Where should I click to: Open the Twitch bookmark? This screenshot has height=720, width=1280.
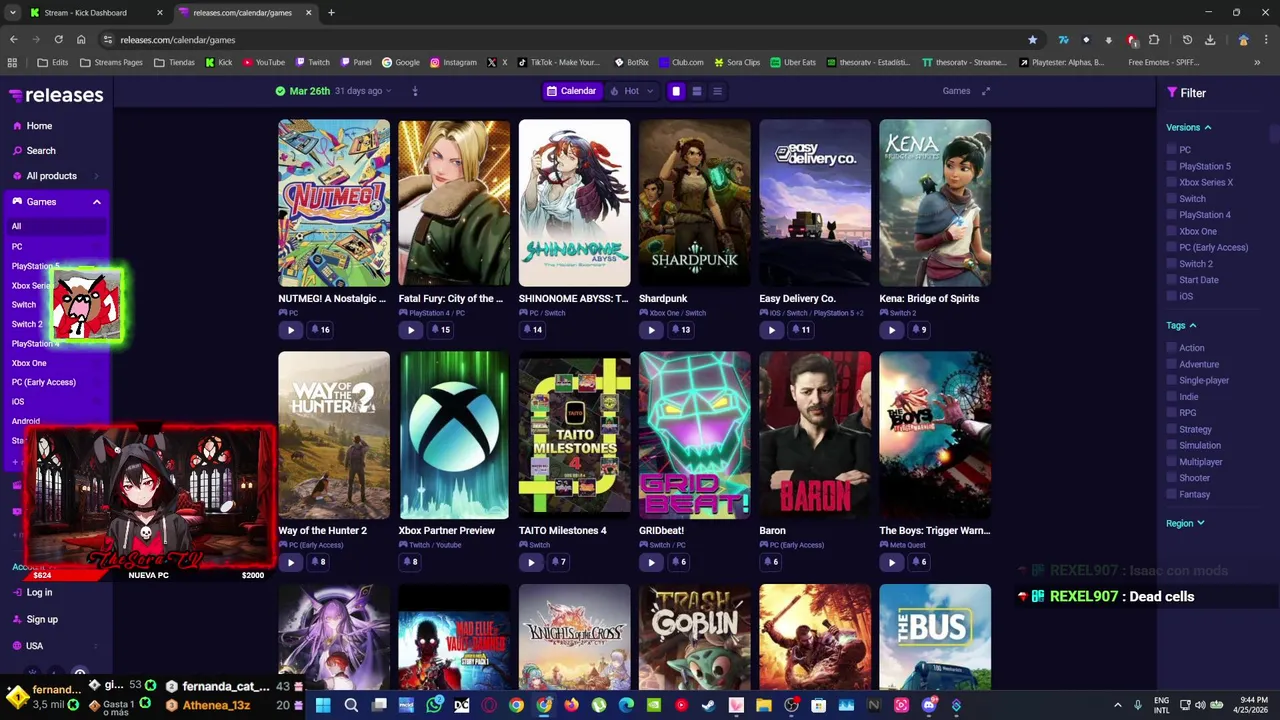point(313,63)
